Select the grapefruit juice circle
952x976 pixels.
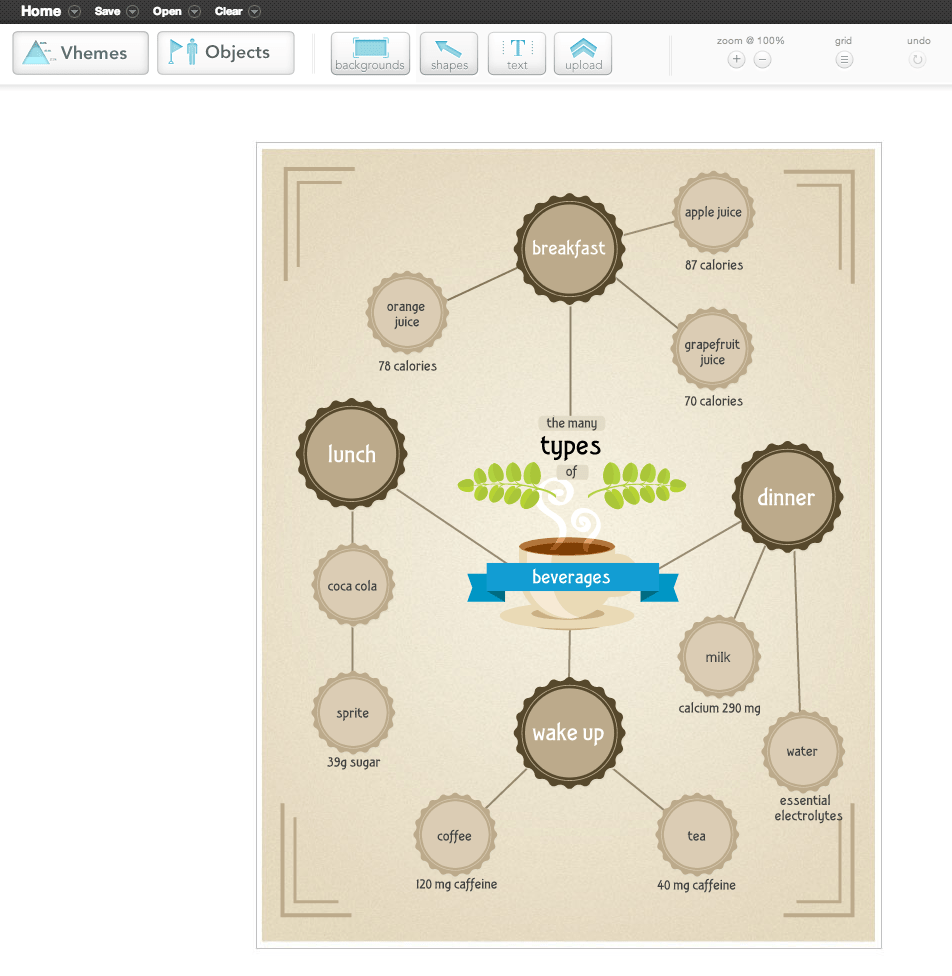click(712, 349)
